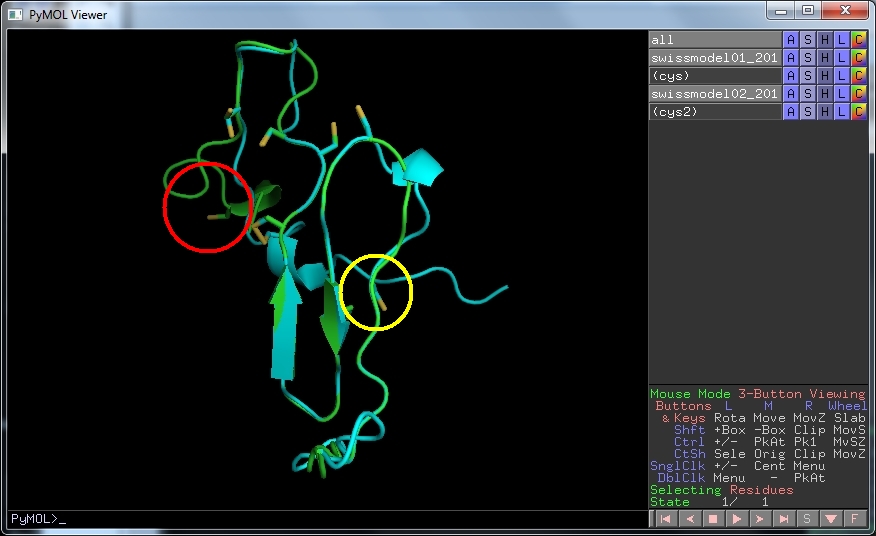876x536 pixels.
Task: Enable the (cys) selection
Action: (714, 76)
